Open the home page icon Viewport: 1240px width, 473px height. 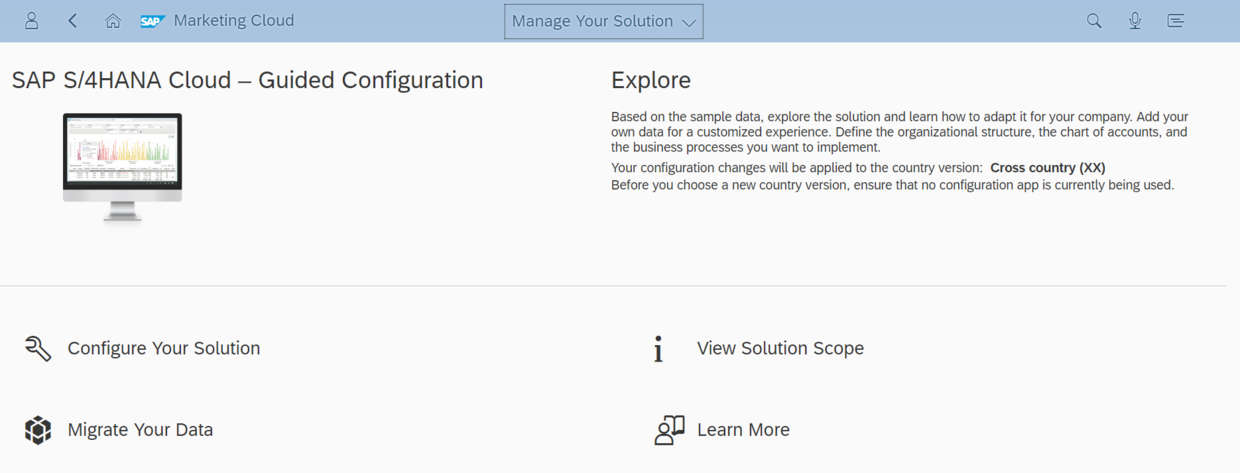click(113, 20)
